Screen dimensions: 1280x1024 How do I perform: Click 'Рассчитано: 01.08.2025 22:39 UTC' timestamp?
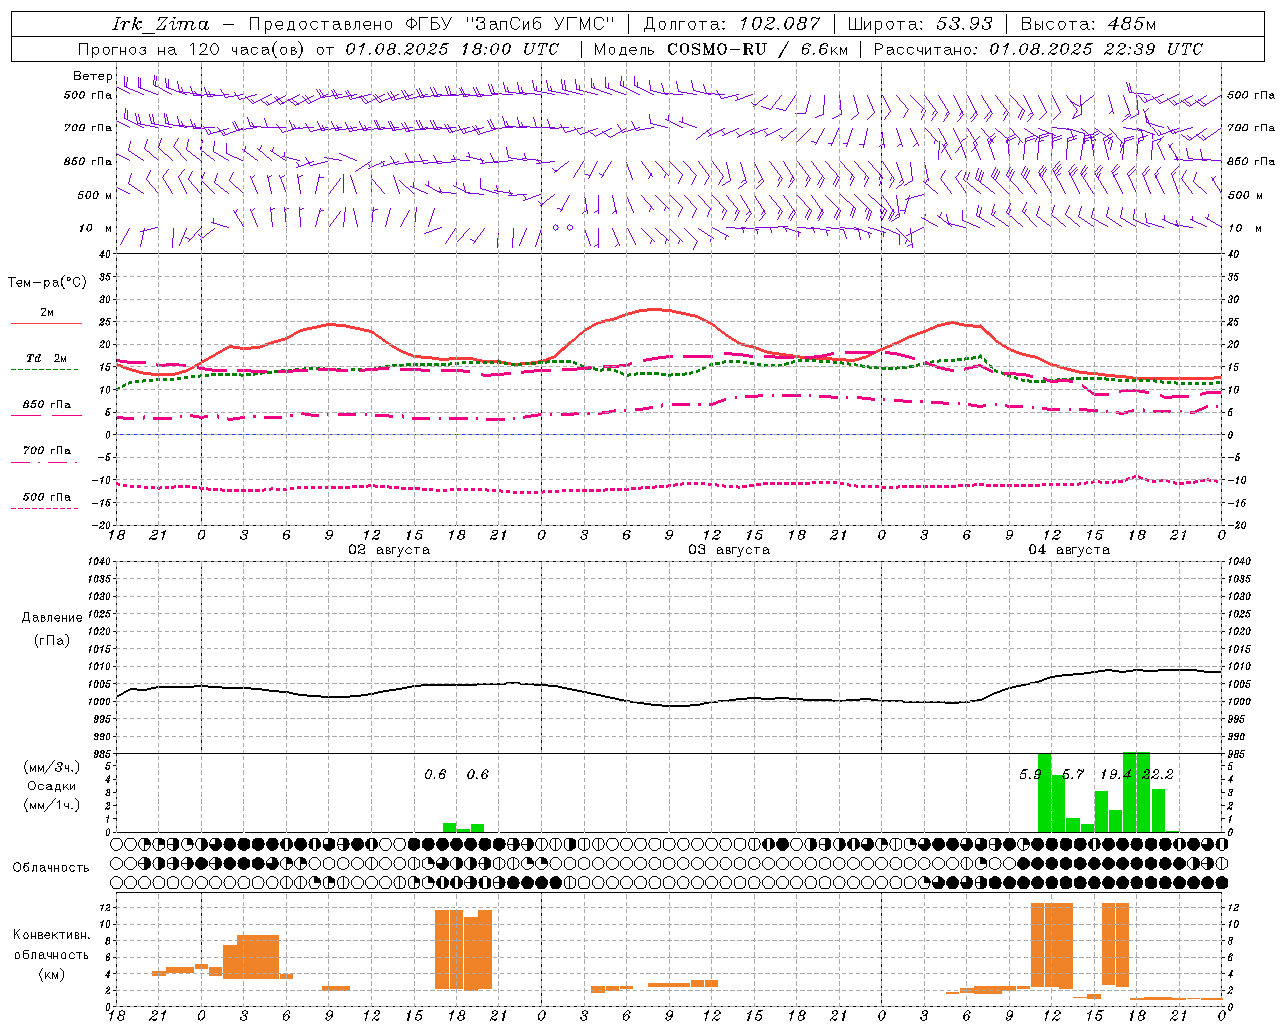coord(1039,49)
